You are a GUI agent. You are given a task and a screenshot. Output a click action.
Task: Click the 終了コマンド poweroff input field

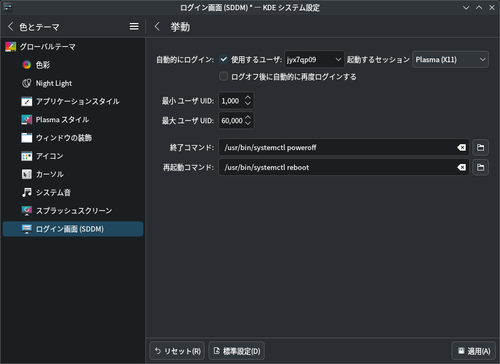point(344,147)
